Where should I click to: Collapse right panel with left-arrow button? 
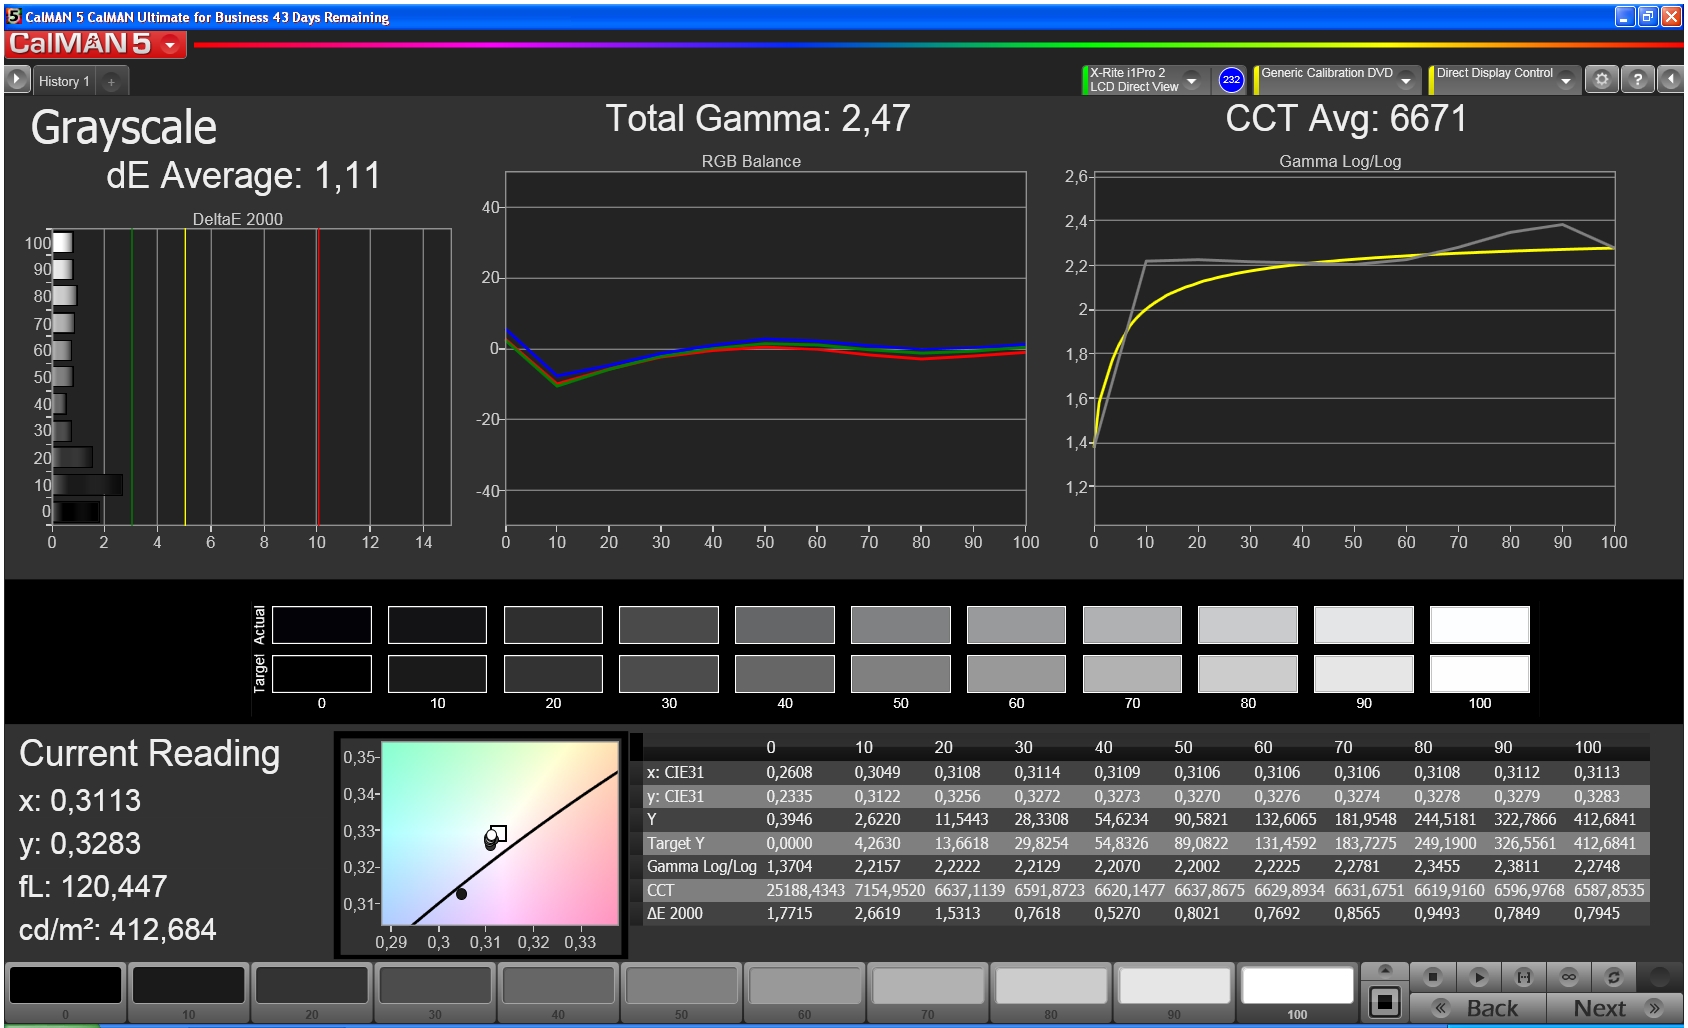pyautogui.click(x=1671, y=79)
